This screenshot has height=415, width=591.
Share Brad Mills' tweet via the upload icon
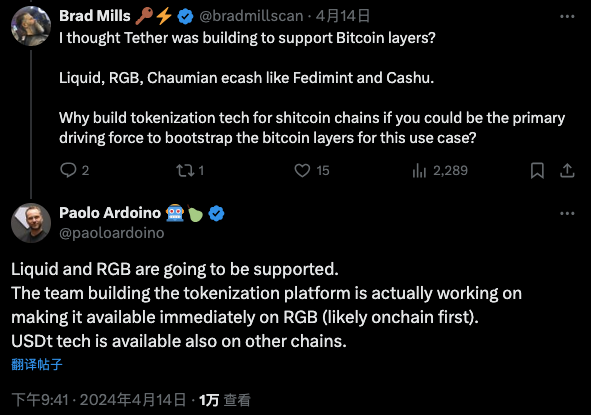coord(567,170)
